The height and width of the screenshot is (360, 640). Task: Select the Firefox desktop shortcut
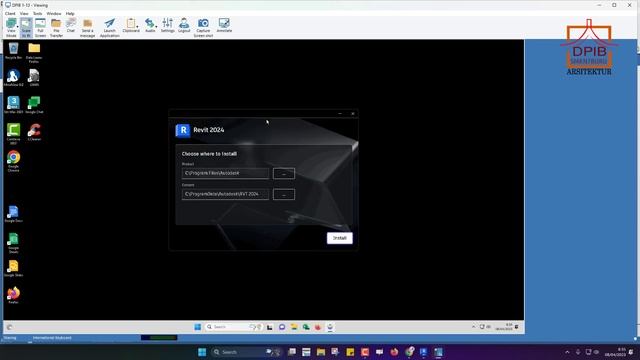13,296
